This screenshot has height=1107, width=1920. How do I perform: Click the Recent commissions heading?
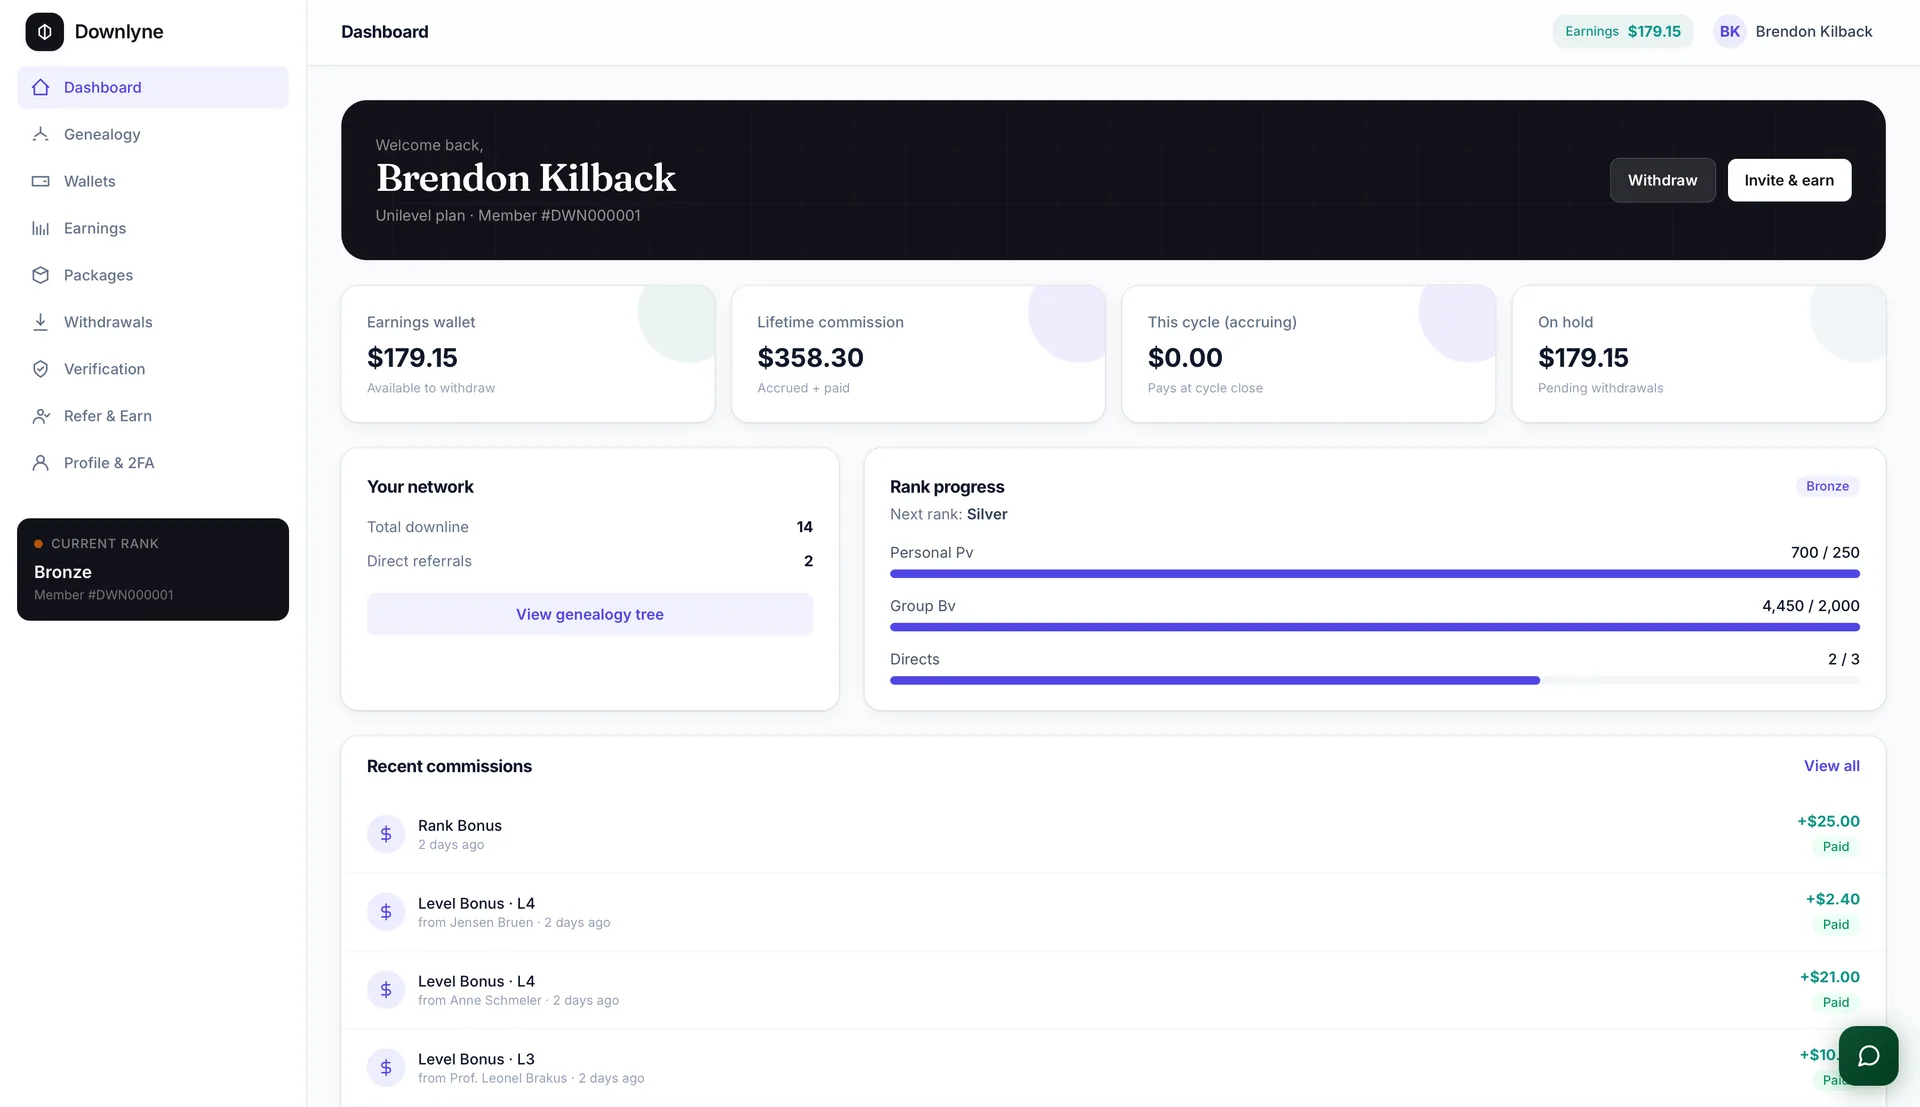coord(449,766)
